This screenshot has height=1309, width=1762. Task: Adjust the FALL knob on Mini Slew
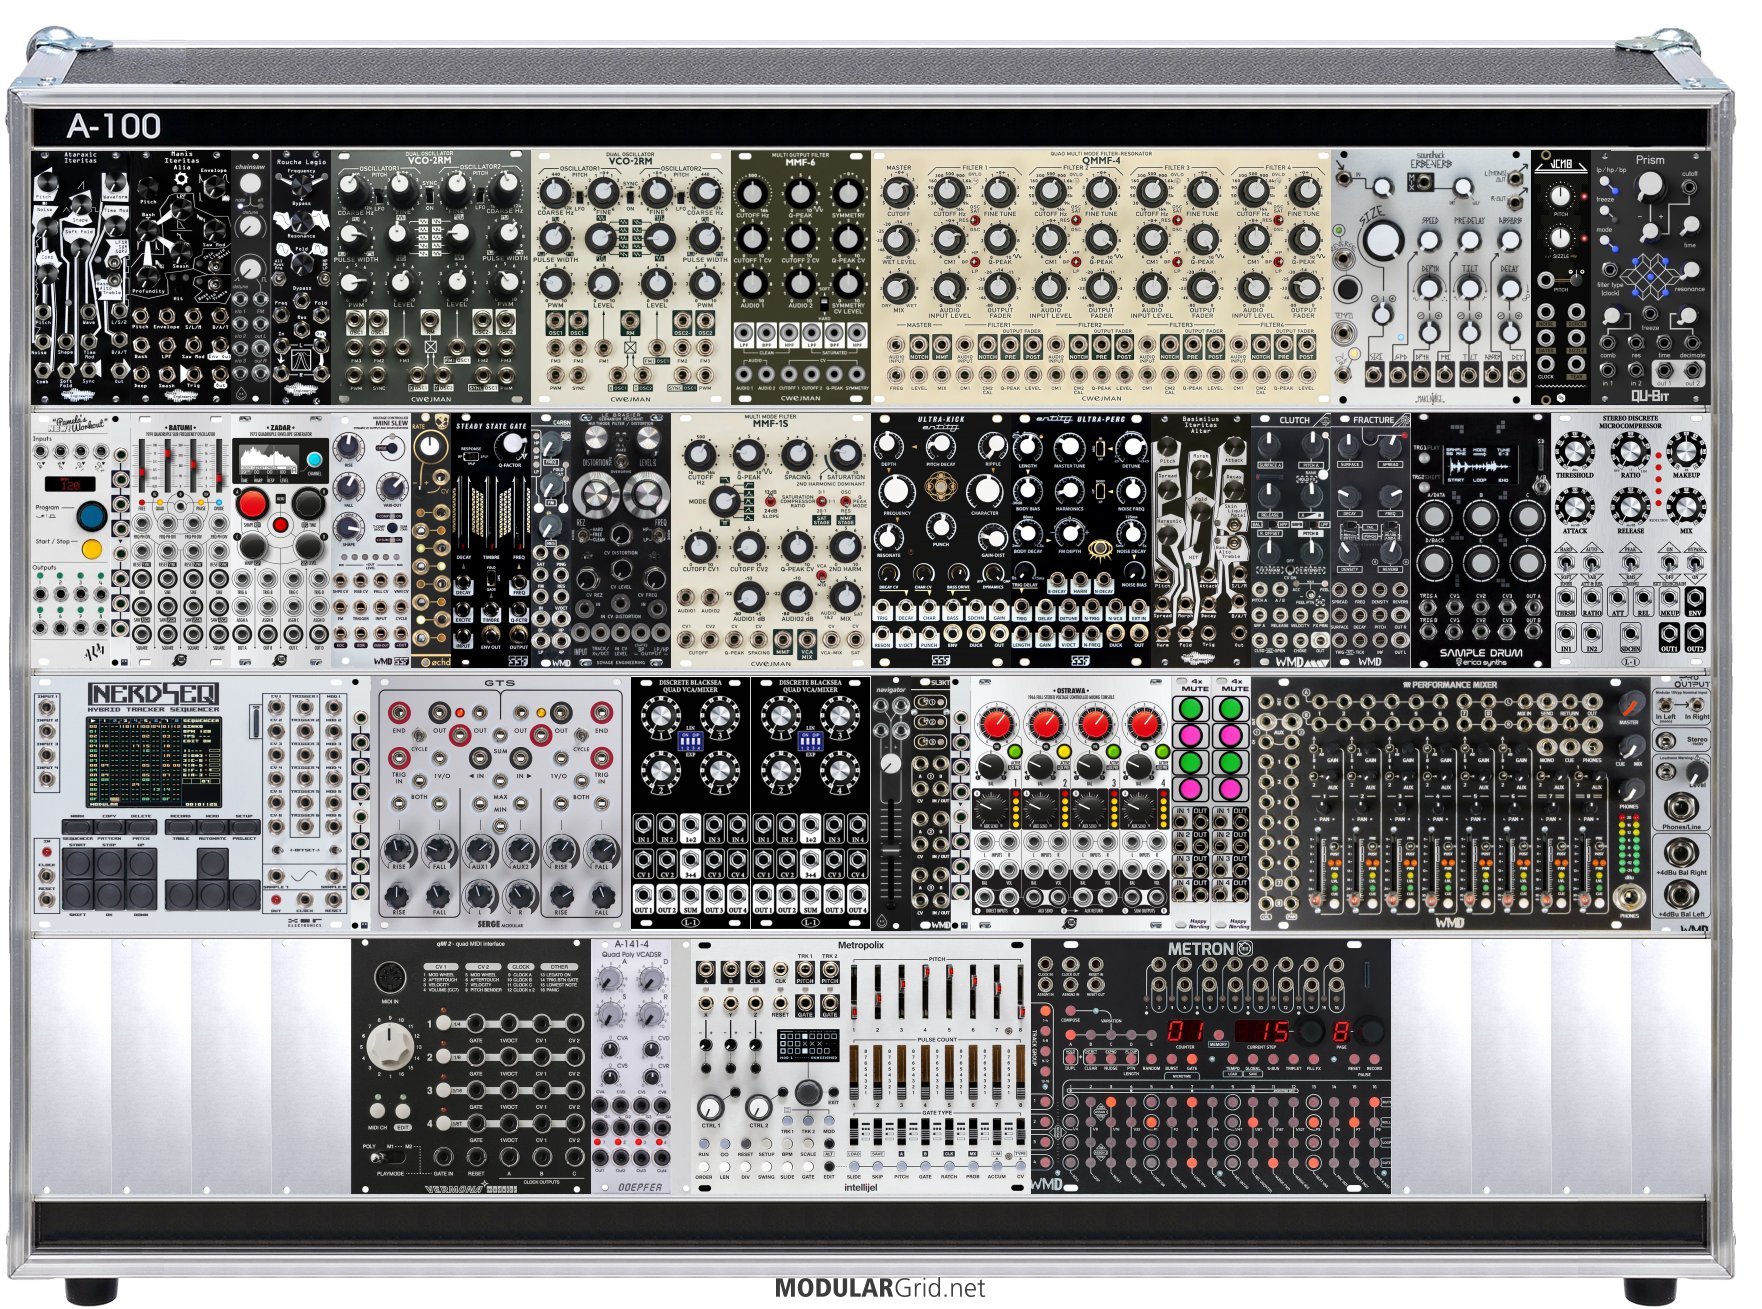pyautogui.click(x=348, y=488)
